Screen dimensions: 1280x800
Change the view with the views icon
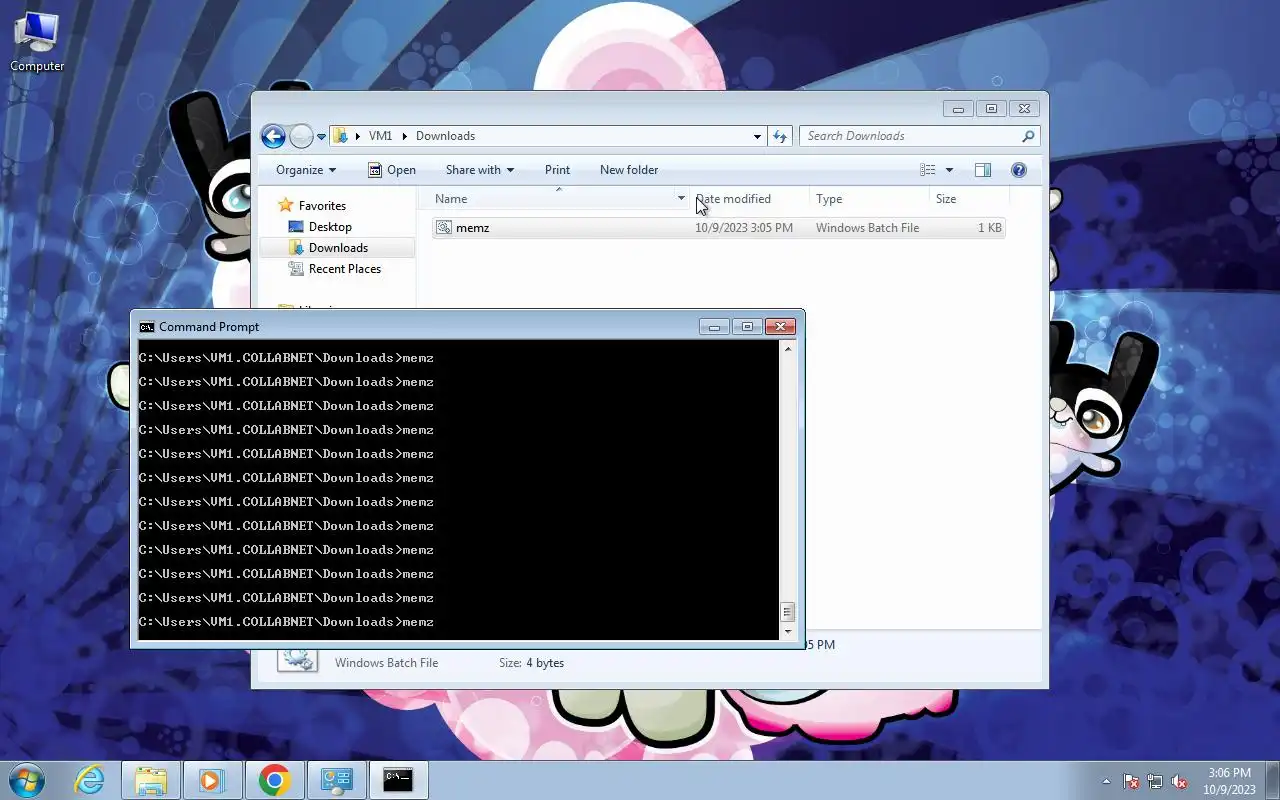pos(928,170)
